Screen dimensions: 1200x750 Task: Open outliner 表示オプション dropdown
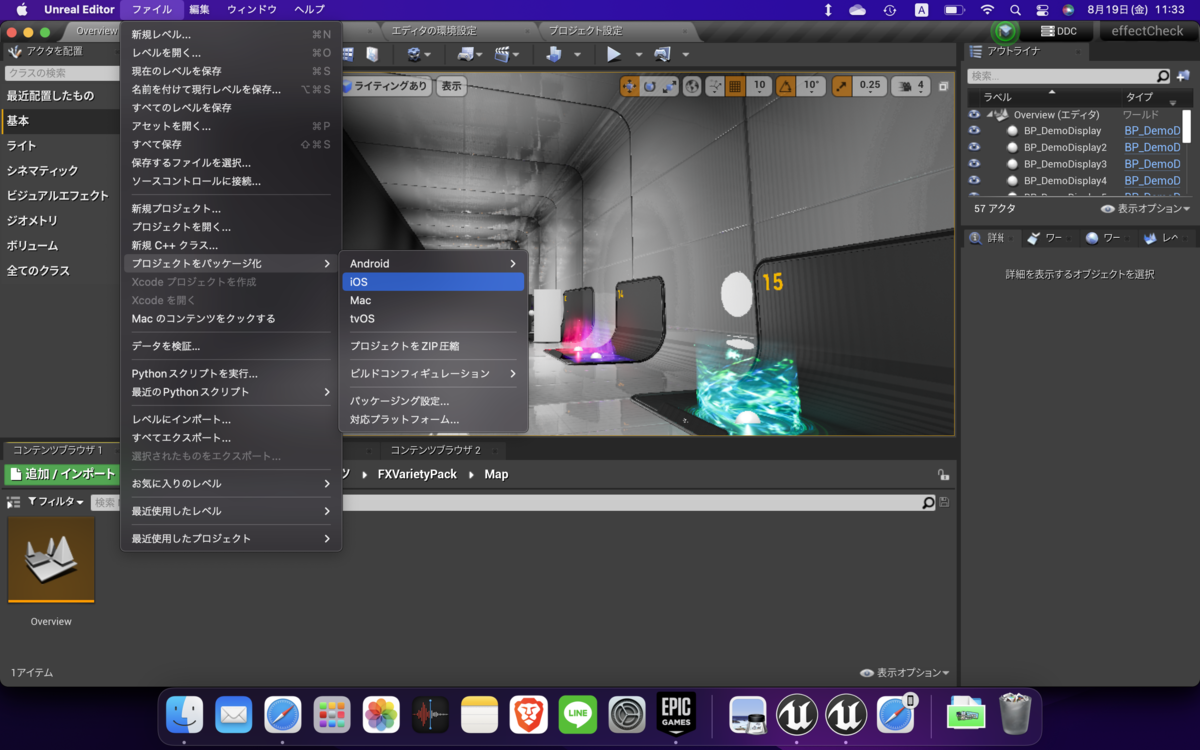1145,209
